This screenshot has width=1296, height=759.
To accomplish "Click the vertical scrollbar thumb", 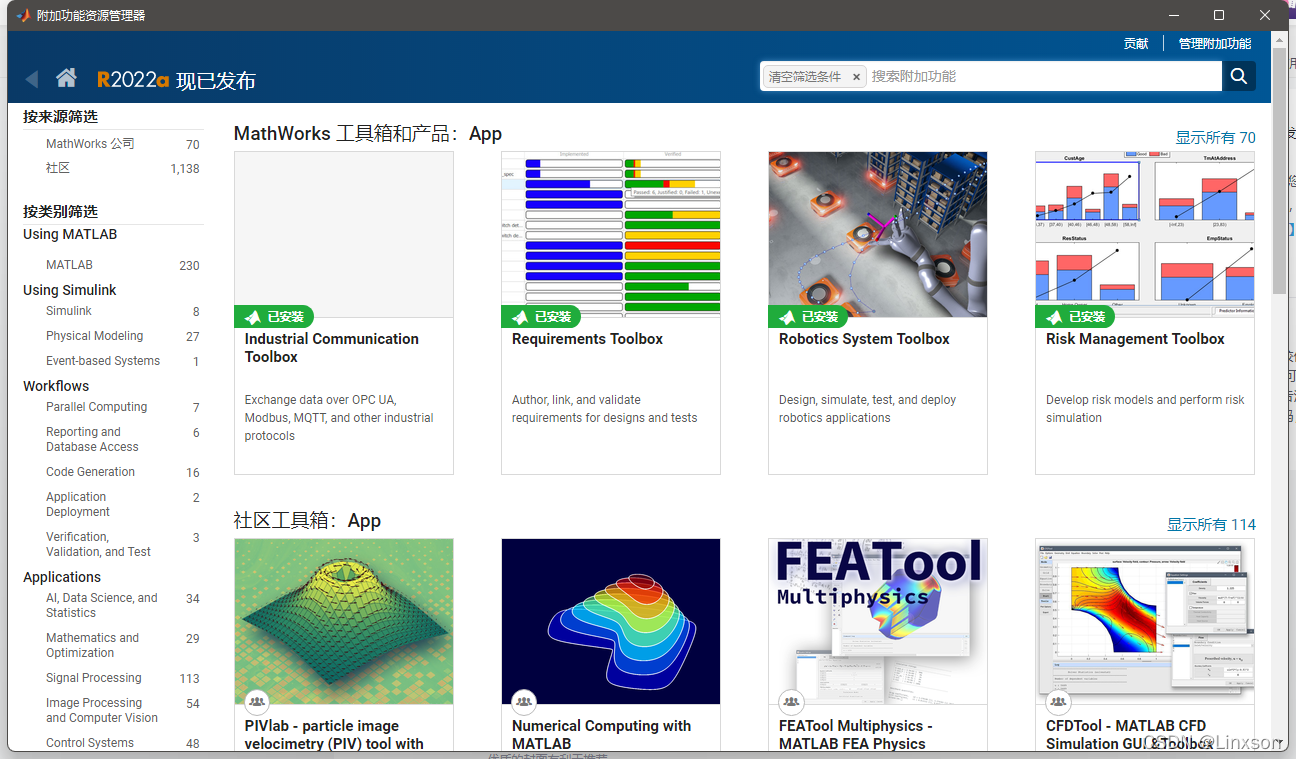I will tap(1279, 170).
